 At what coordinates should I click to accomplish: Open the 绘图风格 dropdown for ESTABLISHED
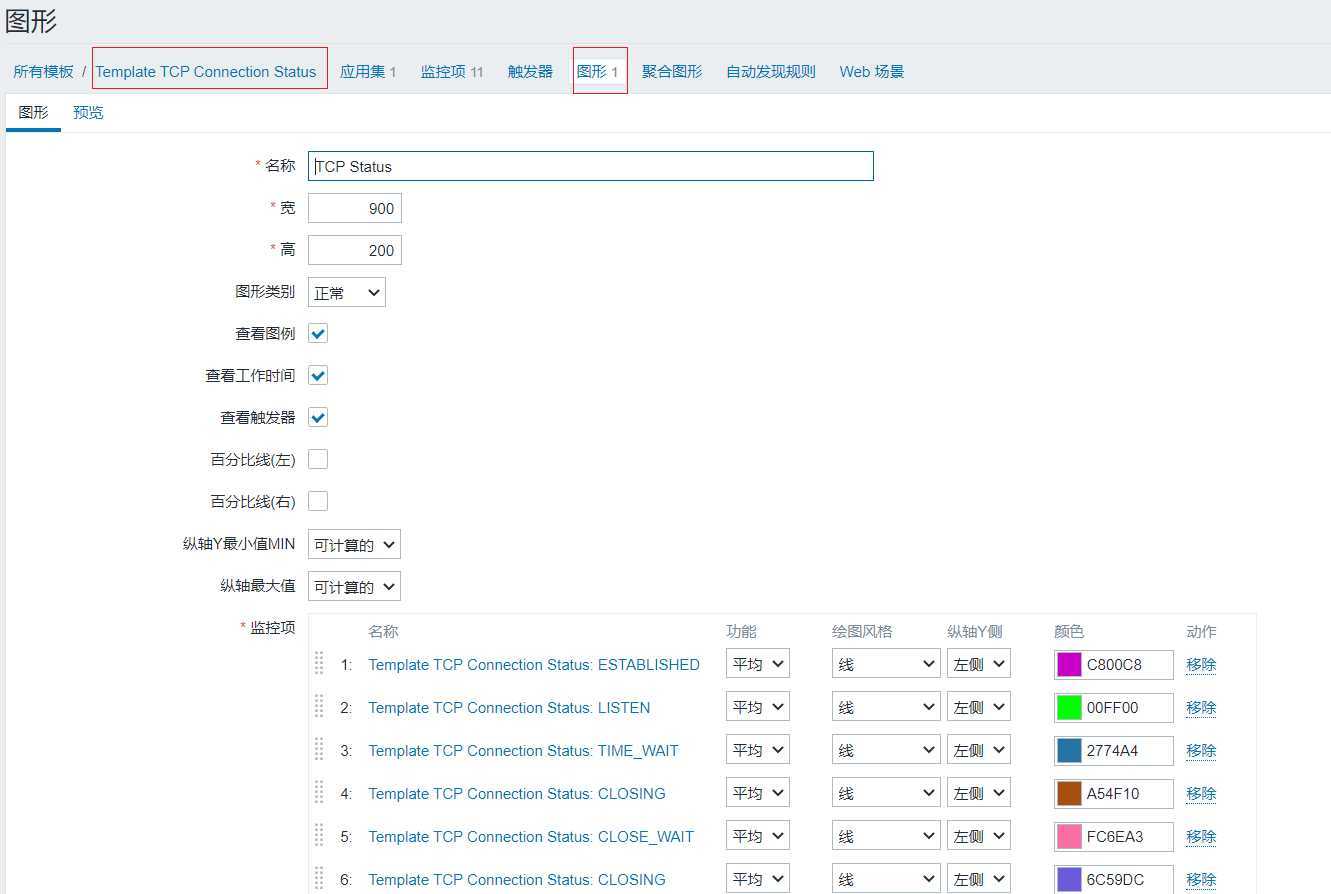(x=885, y=664)
